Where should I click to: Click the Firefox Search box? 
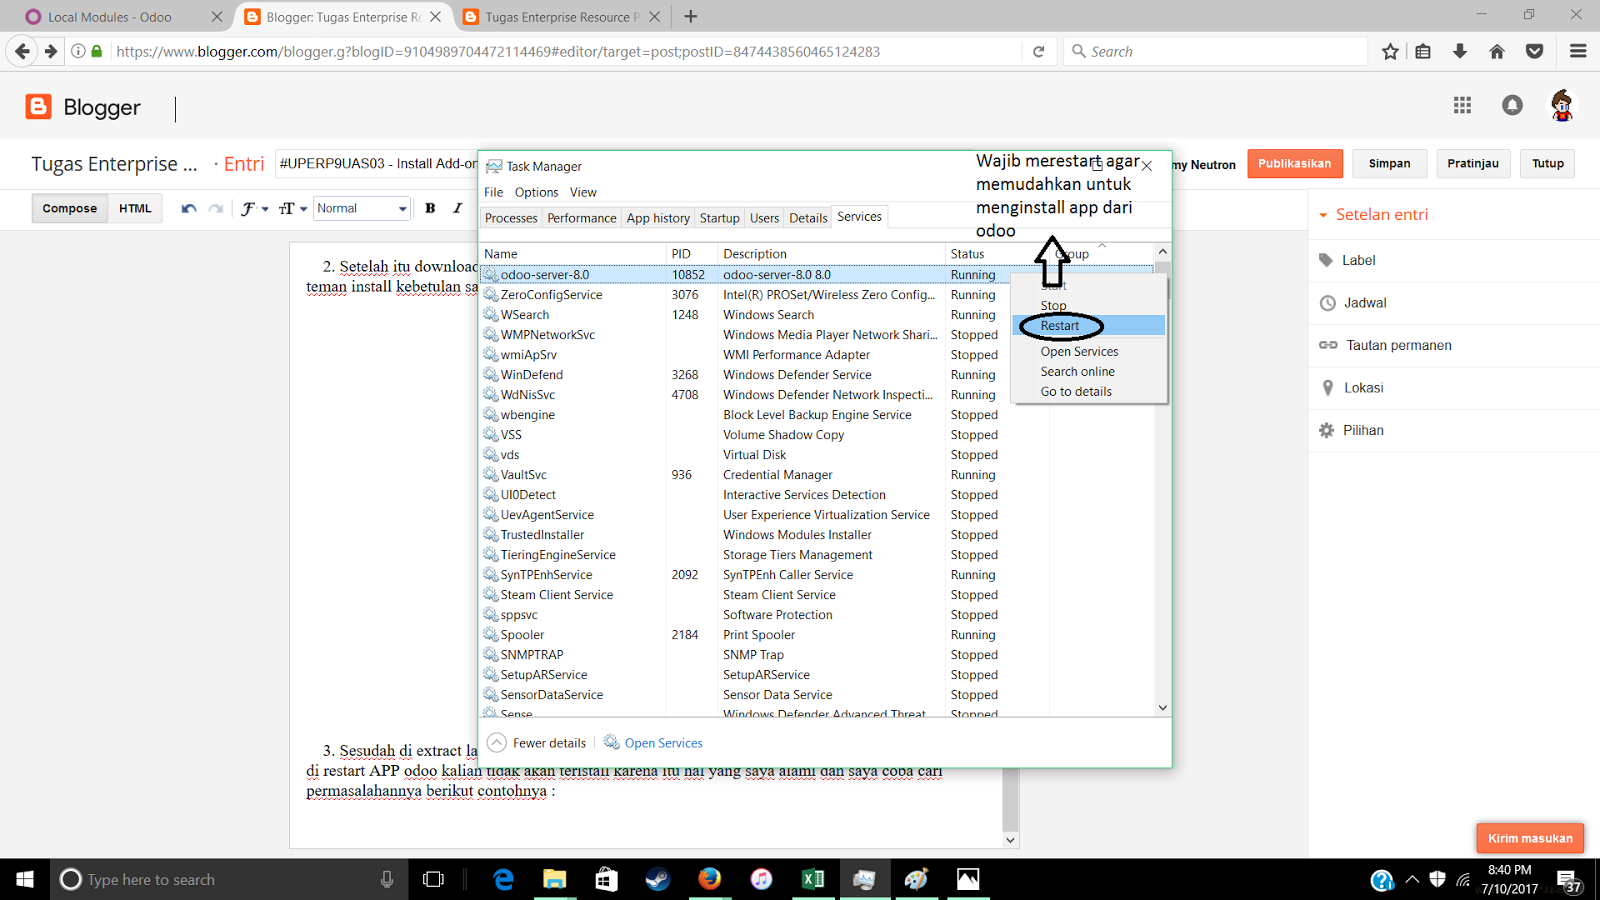(x=1215, y=51)
